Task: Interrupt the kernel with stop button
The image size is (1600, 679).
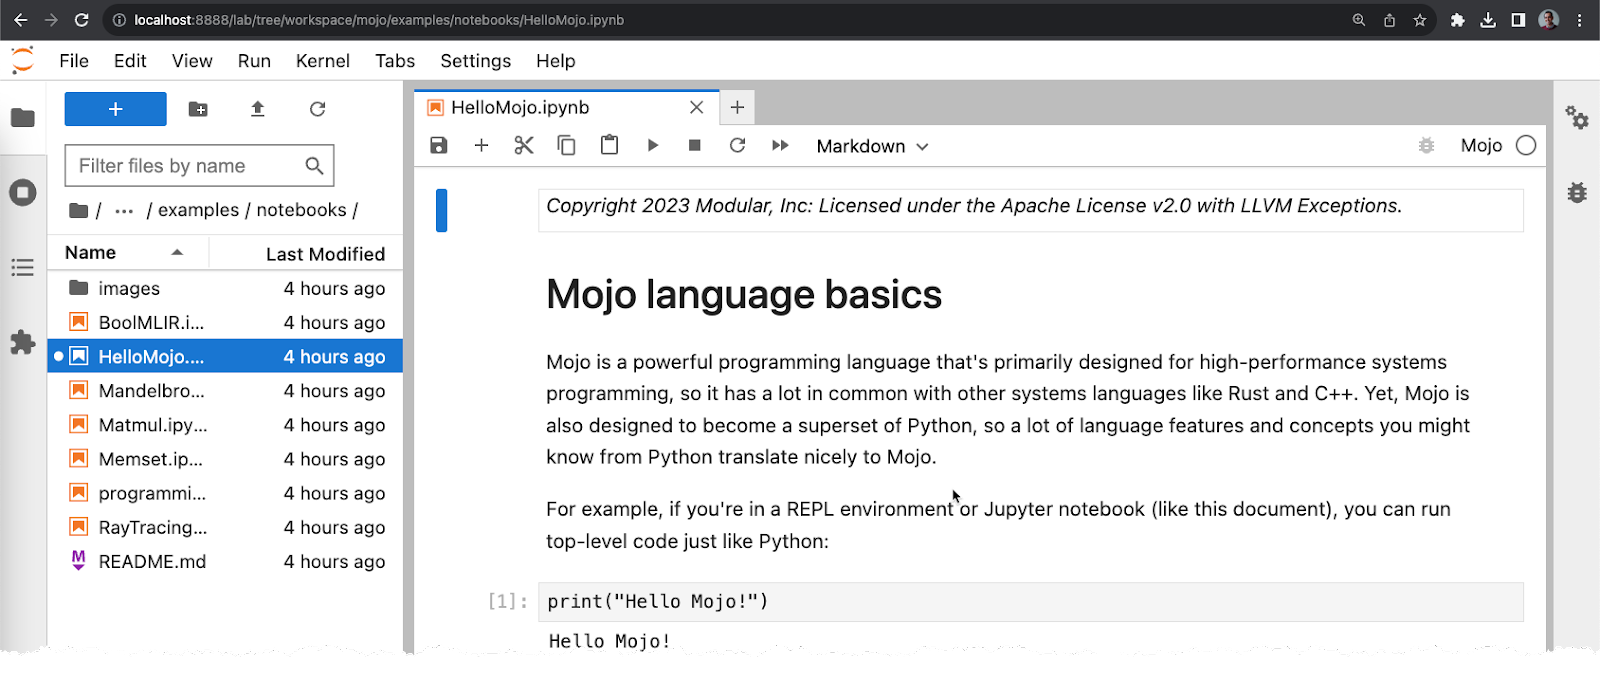Action: tap(695, 145)
